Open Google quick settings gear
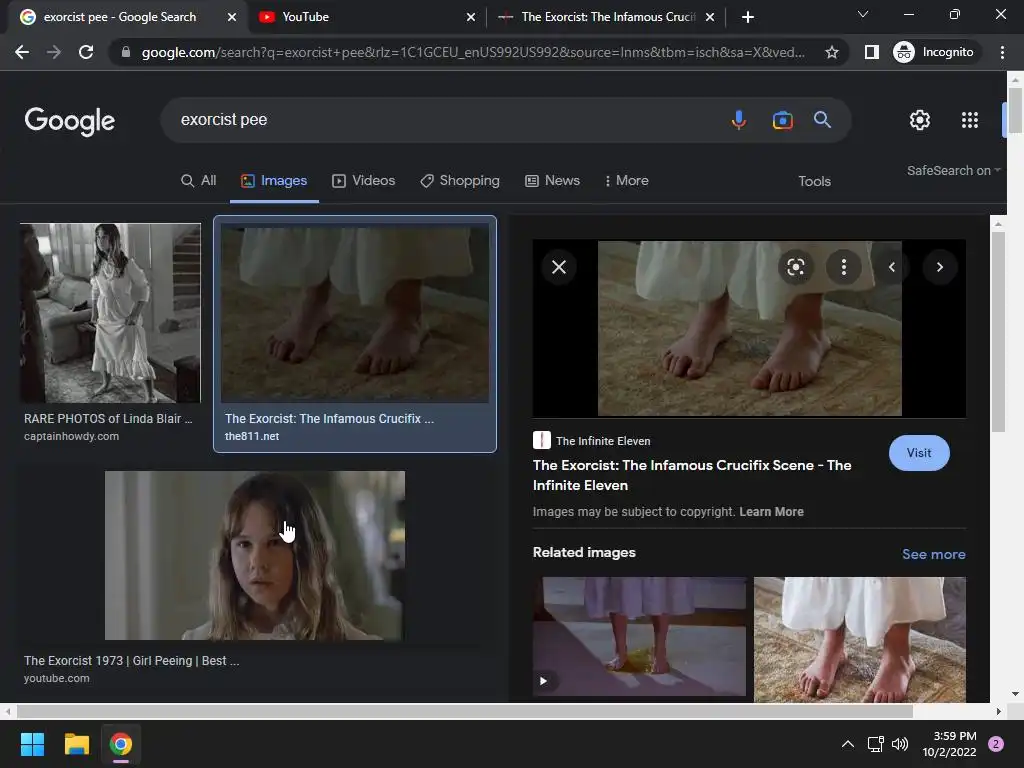 [x=920, y=120]
